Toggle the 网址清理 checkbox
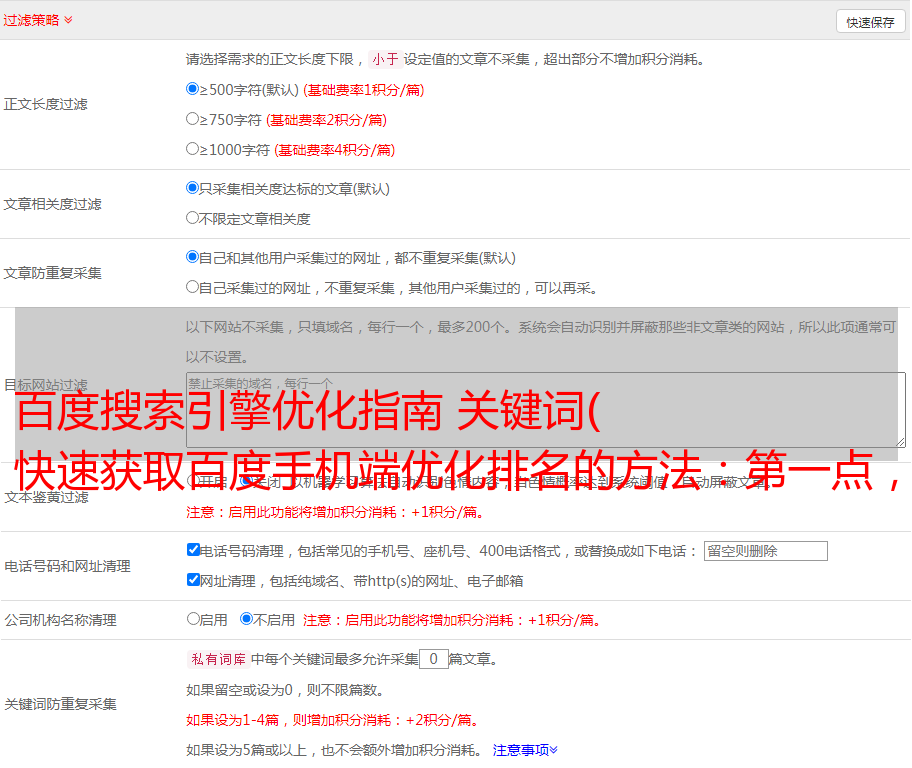 coord(193,579)
